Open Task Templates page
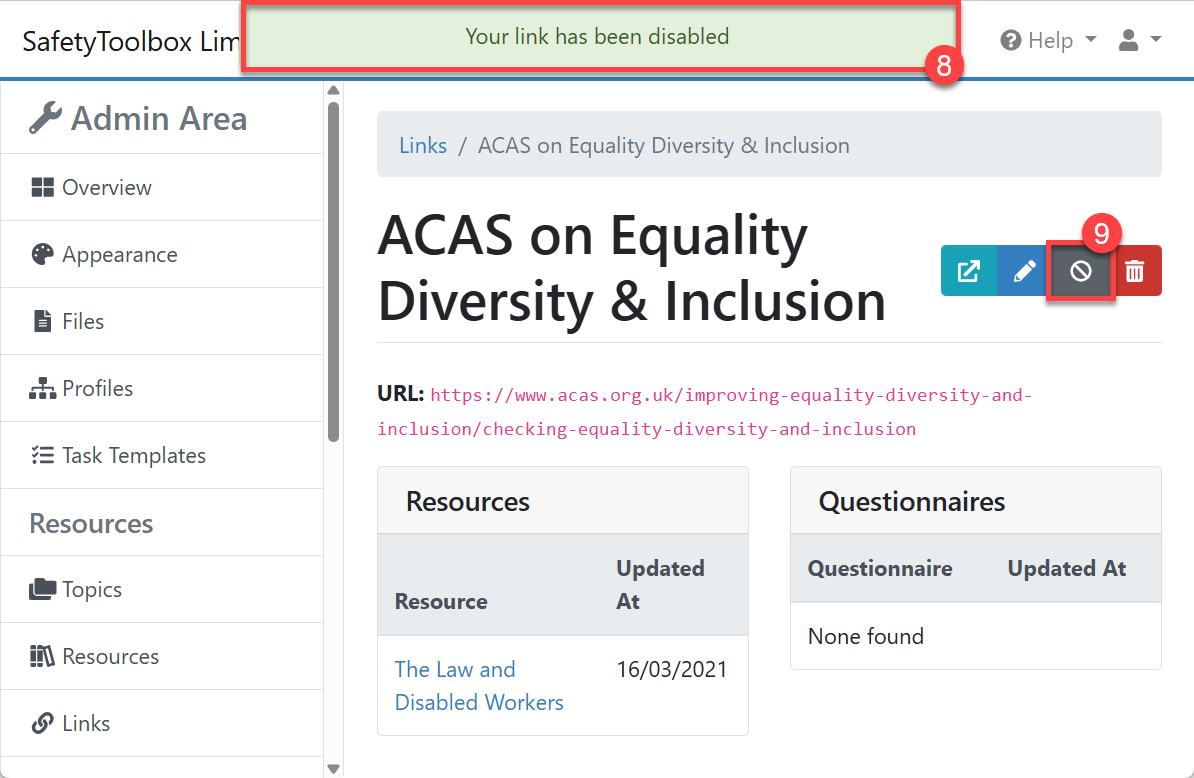Viewport: 1194px width, 778px height. tap(162, 455)
